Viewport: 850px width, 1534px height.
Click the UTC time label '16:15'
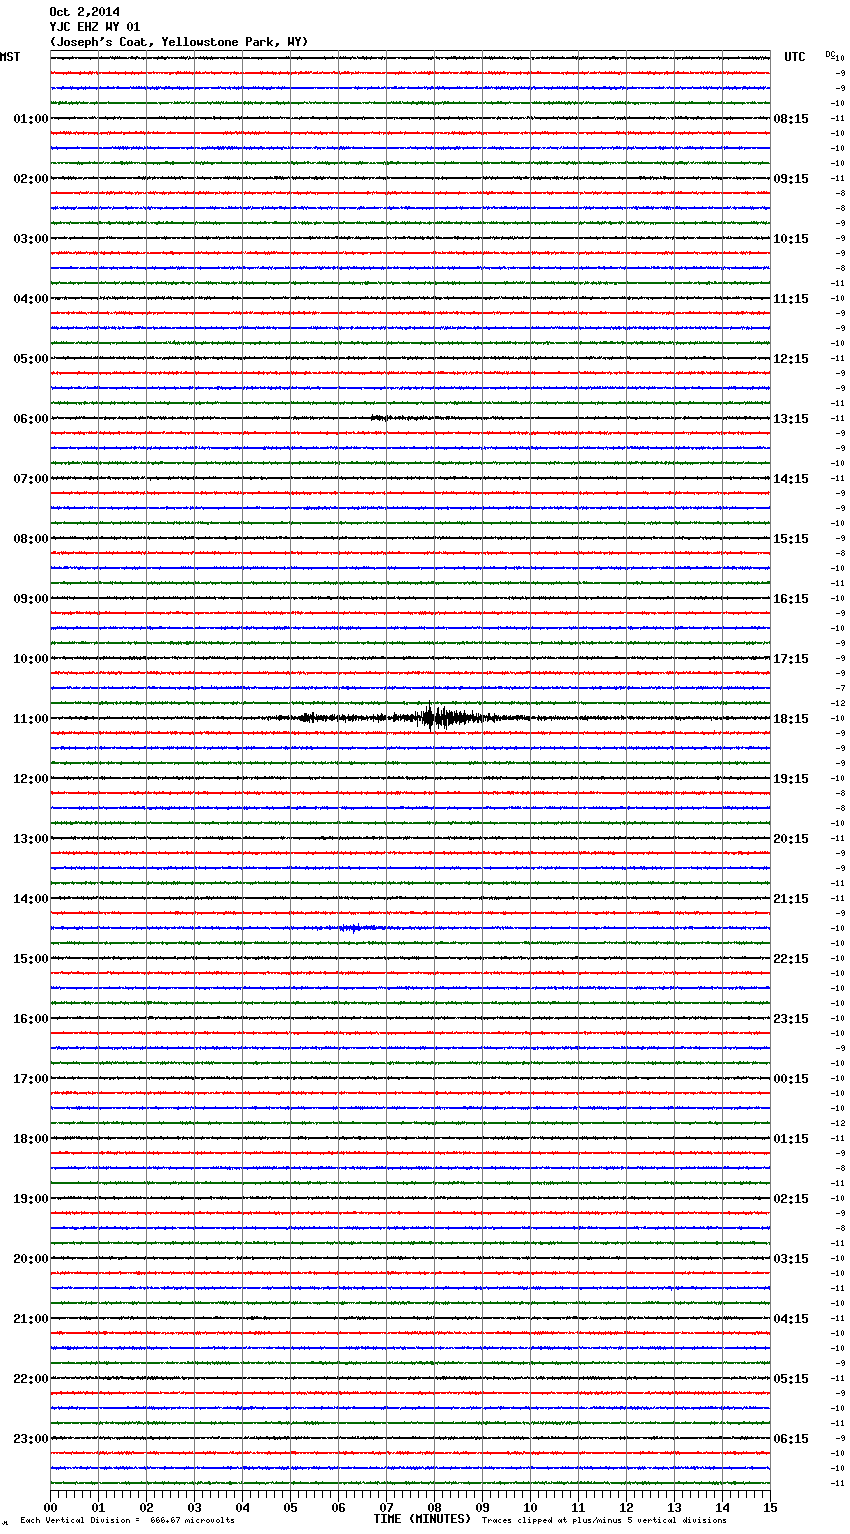[791, 599]
